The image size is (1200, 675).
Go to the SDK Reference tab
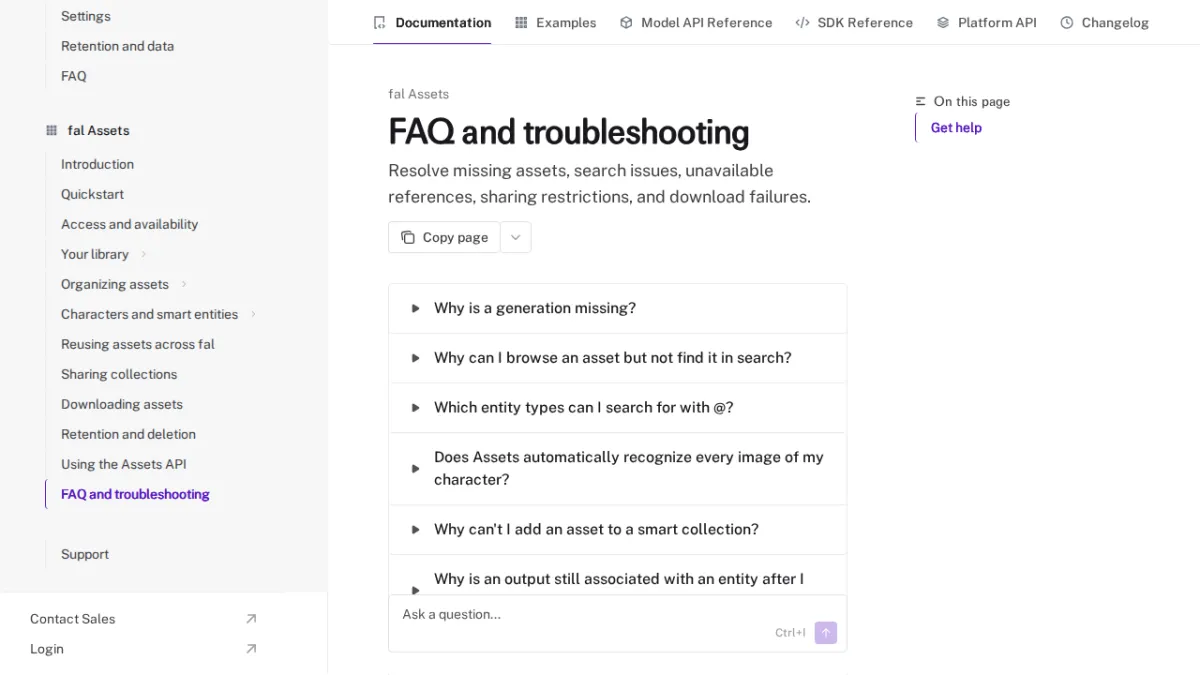[x=854, y=22]
